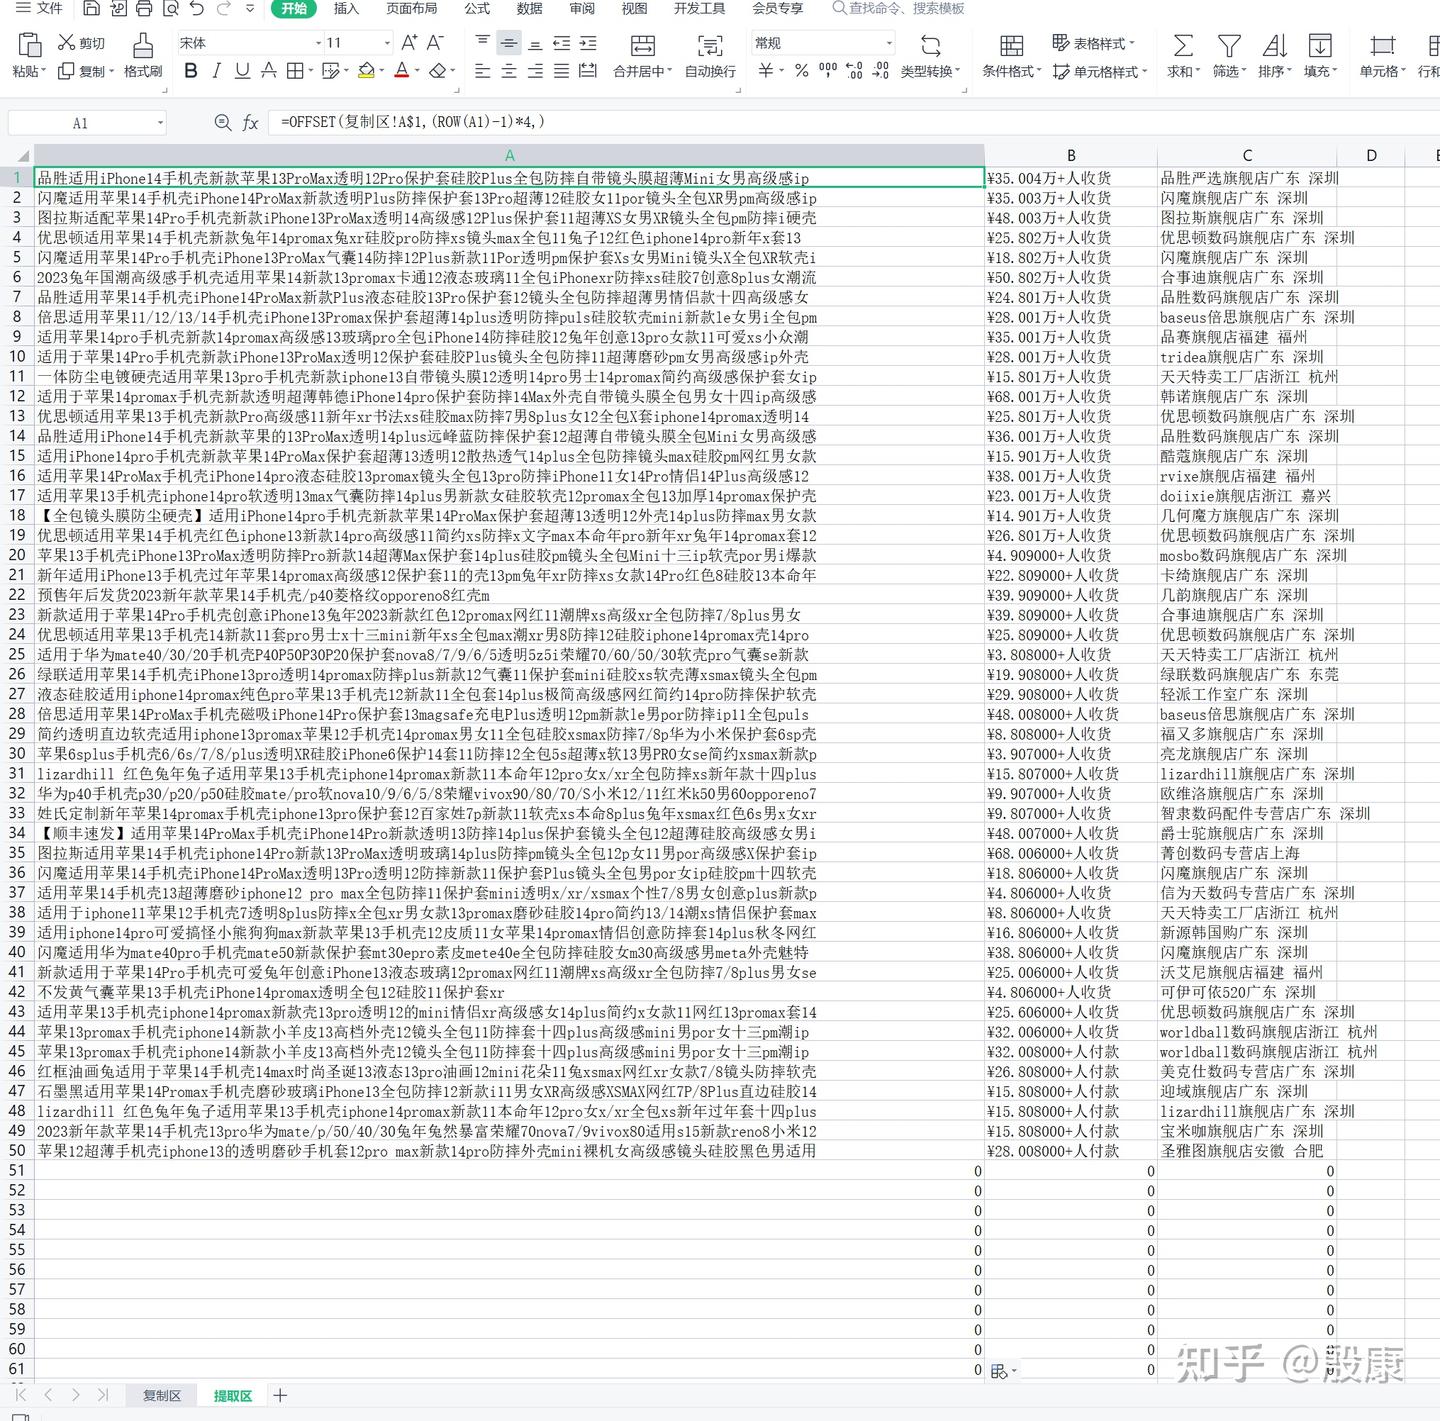Viewport: 1440px width, 1421px height.
Task: Open the font name dropdown showing 宋体
Action: [x=319, y=43]
